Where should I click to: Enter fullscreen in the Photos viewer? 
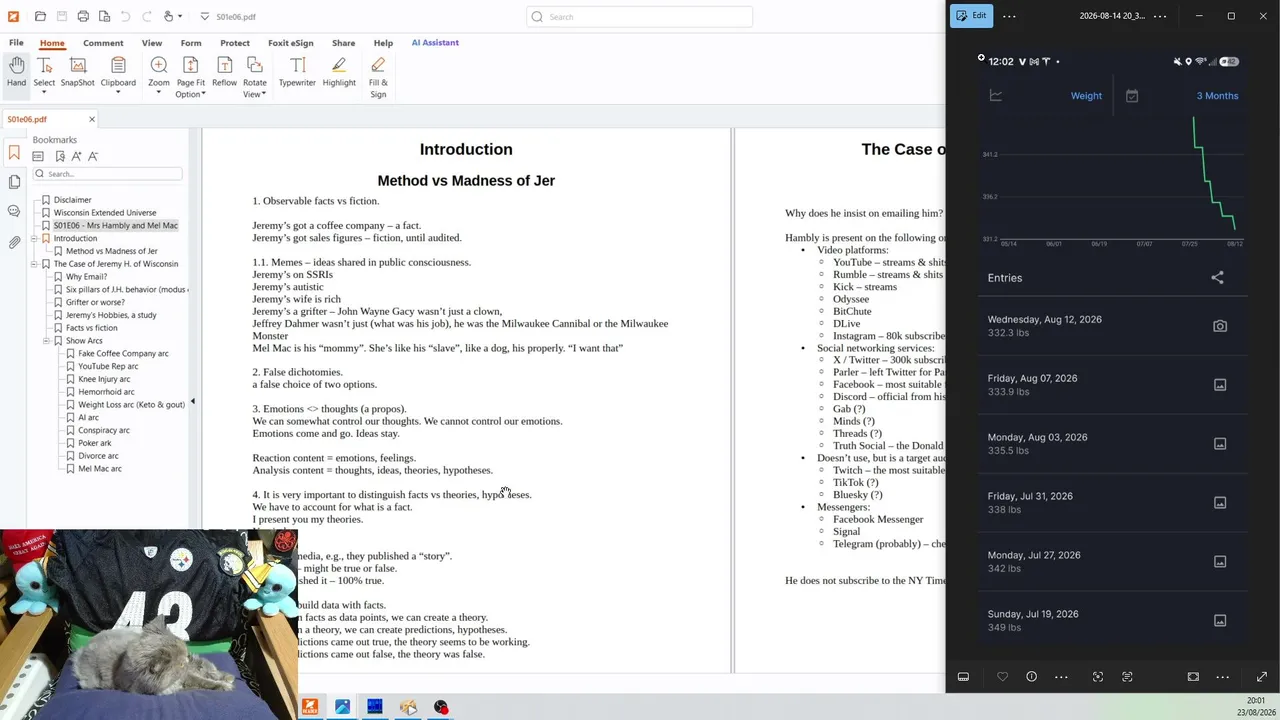(x=1262, y=677)
